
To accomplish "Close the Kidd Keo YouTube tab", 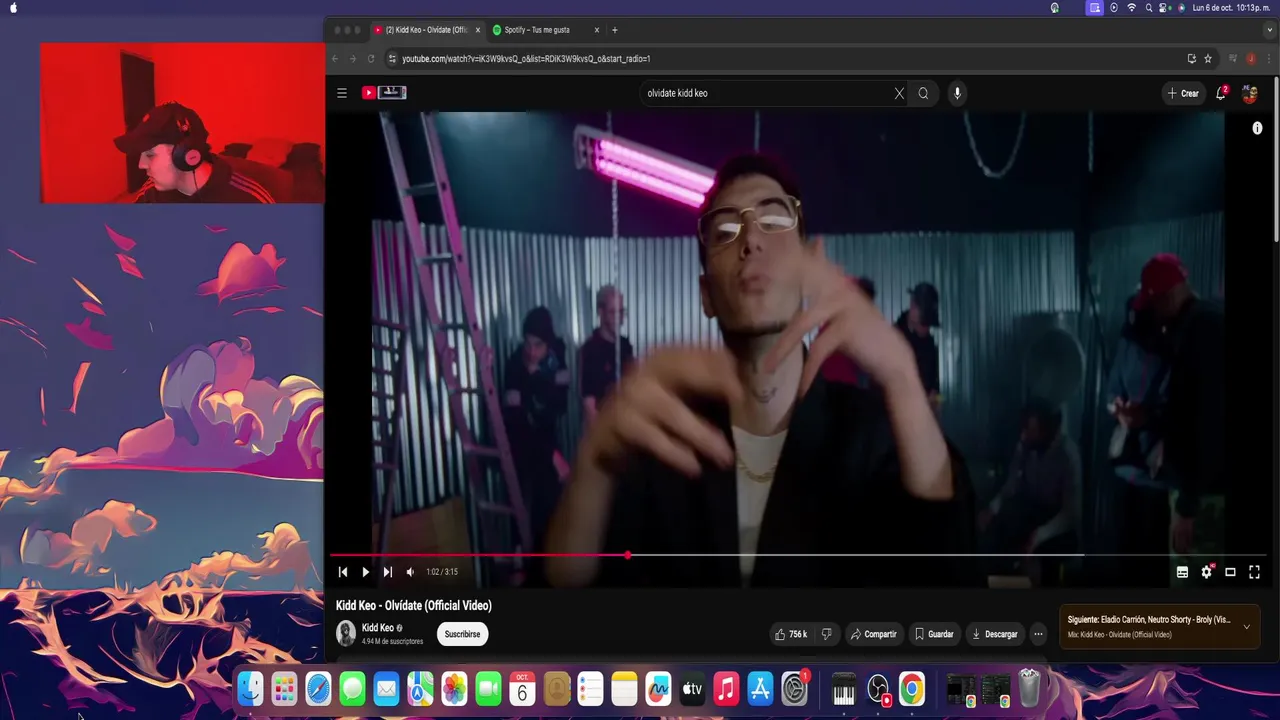I will point(478,30).
